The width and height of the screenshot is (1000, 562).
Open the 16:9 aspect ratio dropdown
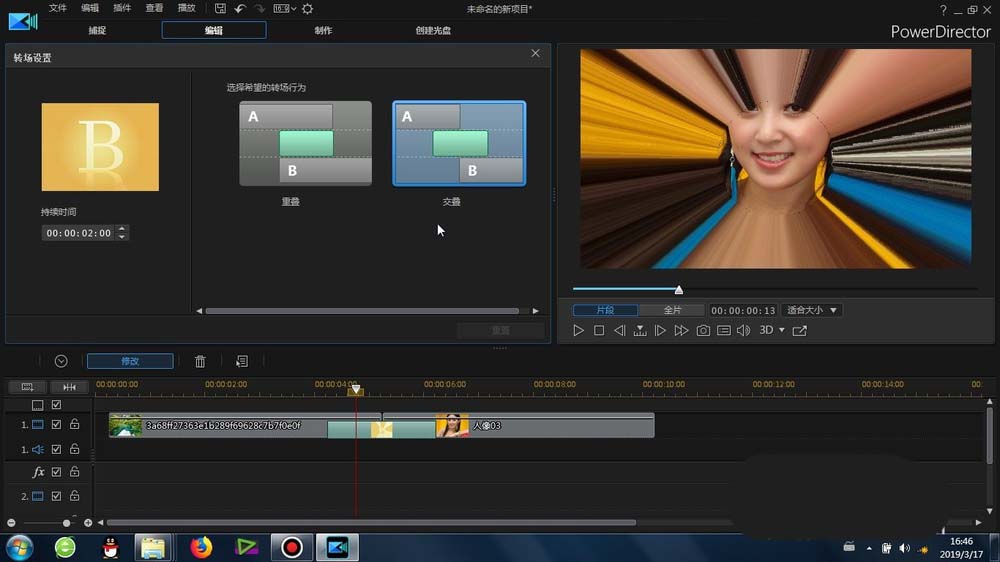pos(284,8)
